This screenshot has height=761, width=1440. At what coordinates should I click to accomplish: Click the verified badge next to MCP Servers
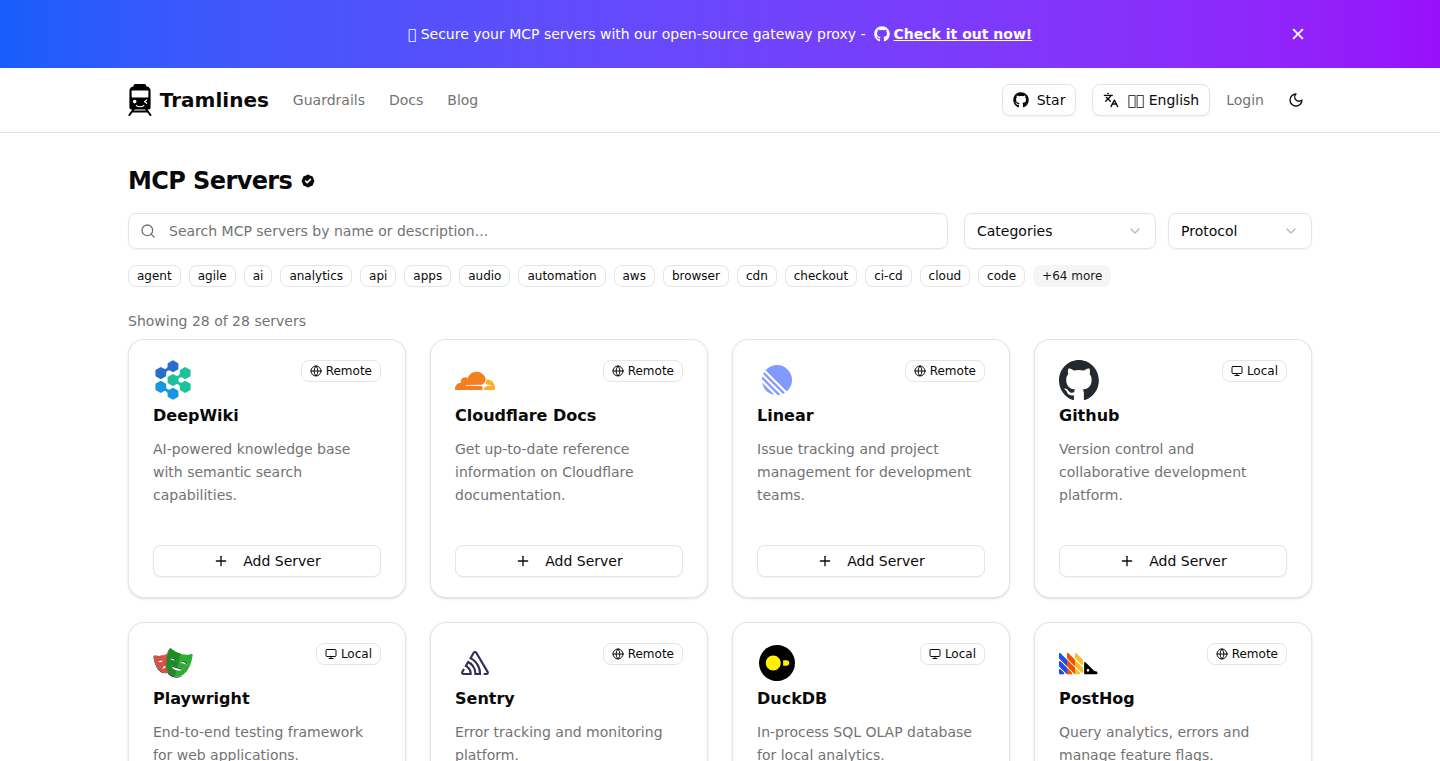[308, 181]
